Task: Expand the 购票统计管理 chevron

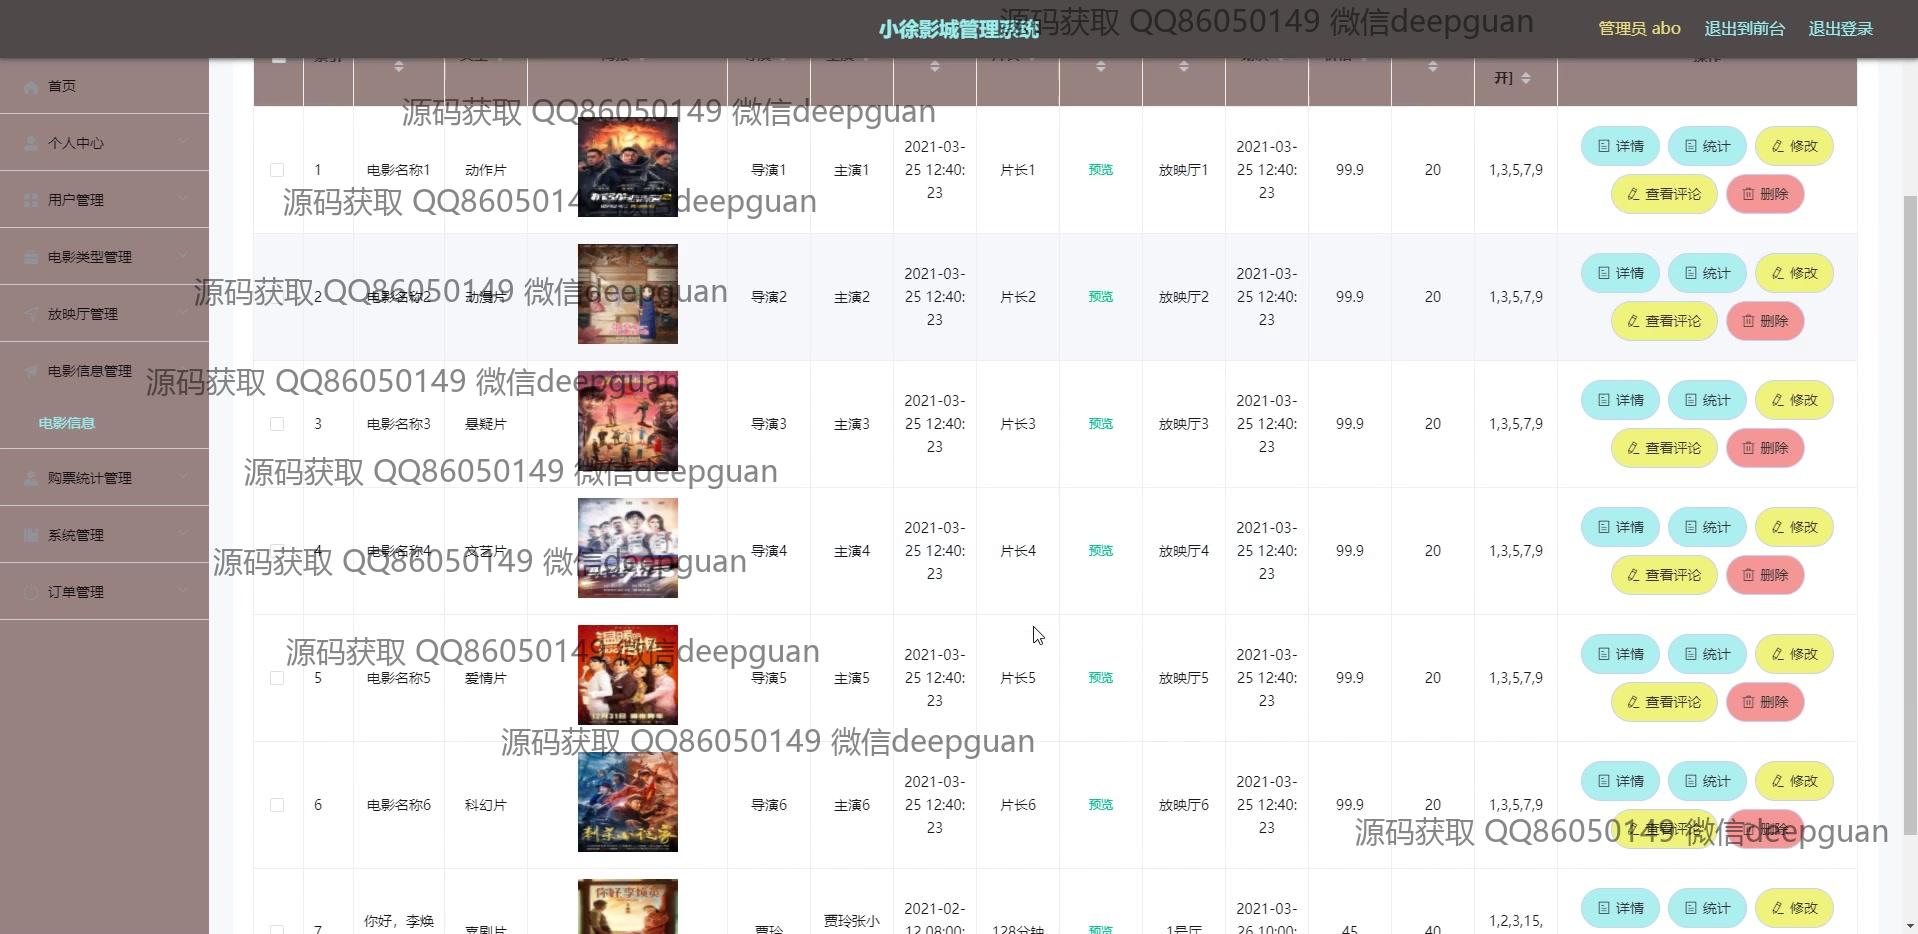Action: (x=183, y=478)
